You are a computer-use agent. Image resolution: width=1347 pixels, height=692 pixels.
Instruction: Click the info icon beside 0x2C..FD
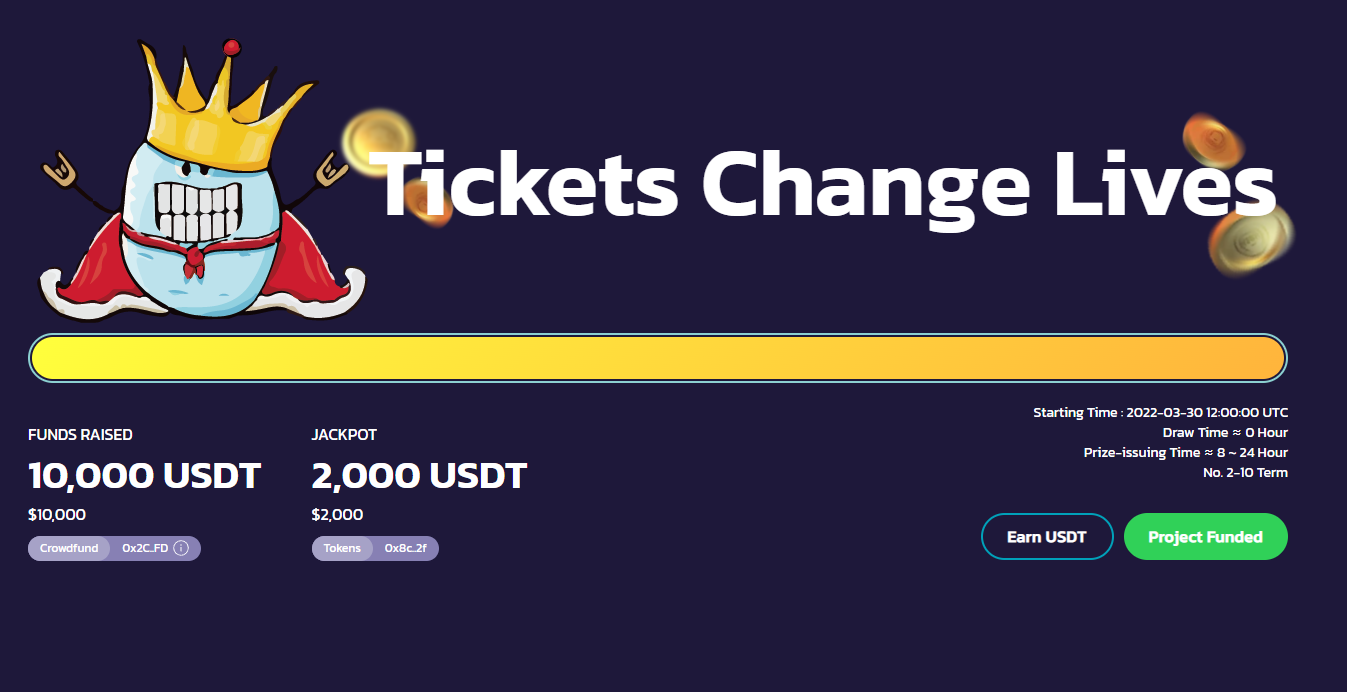pos(181,548)
